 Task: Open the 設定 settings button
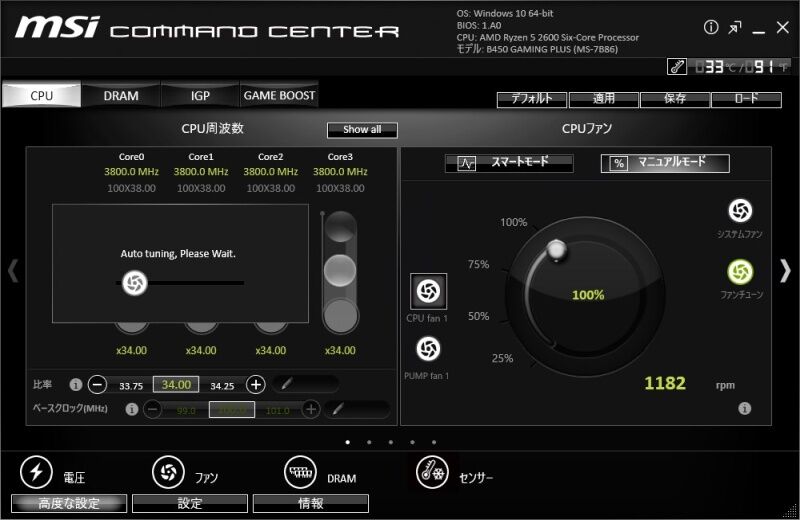coord(190,503)
